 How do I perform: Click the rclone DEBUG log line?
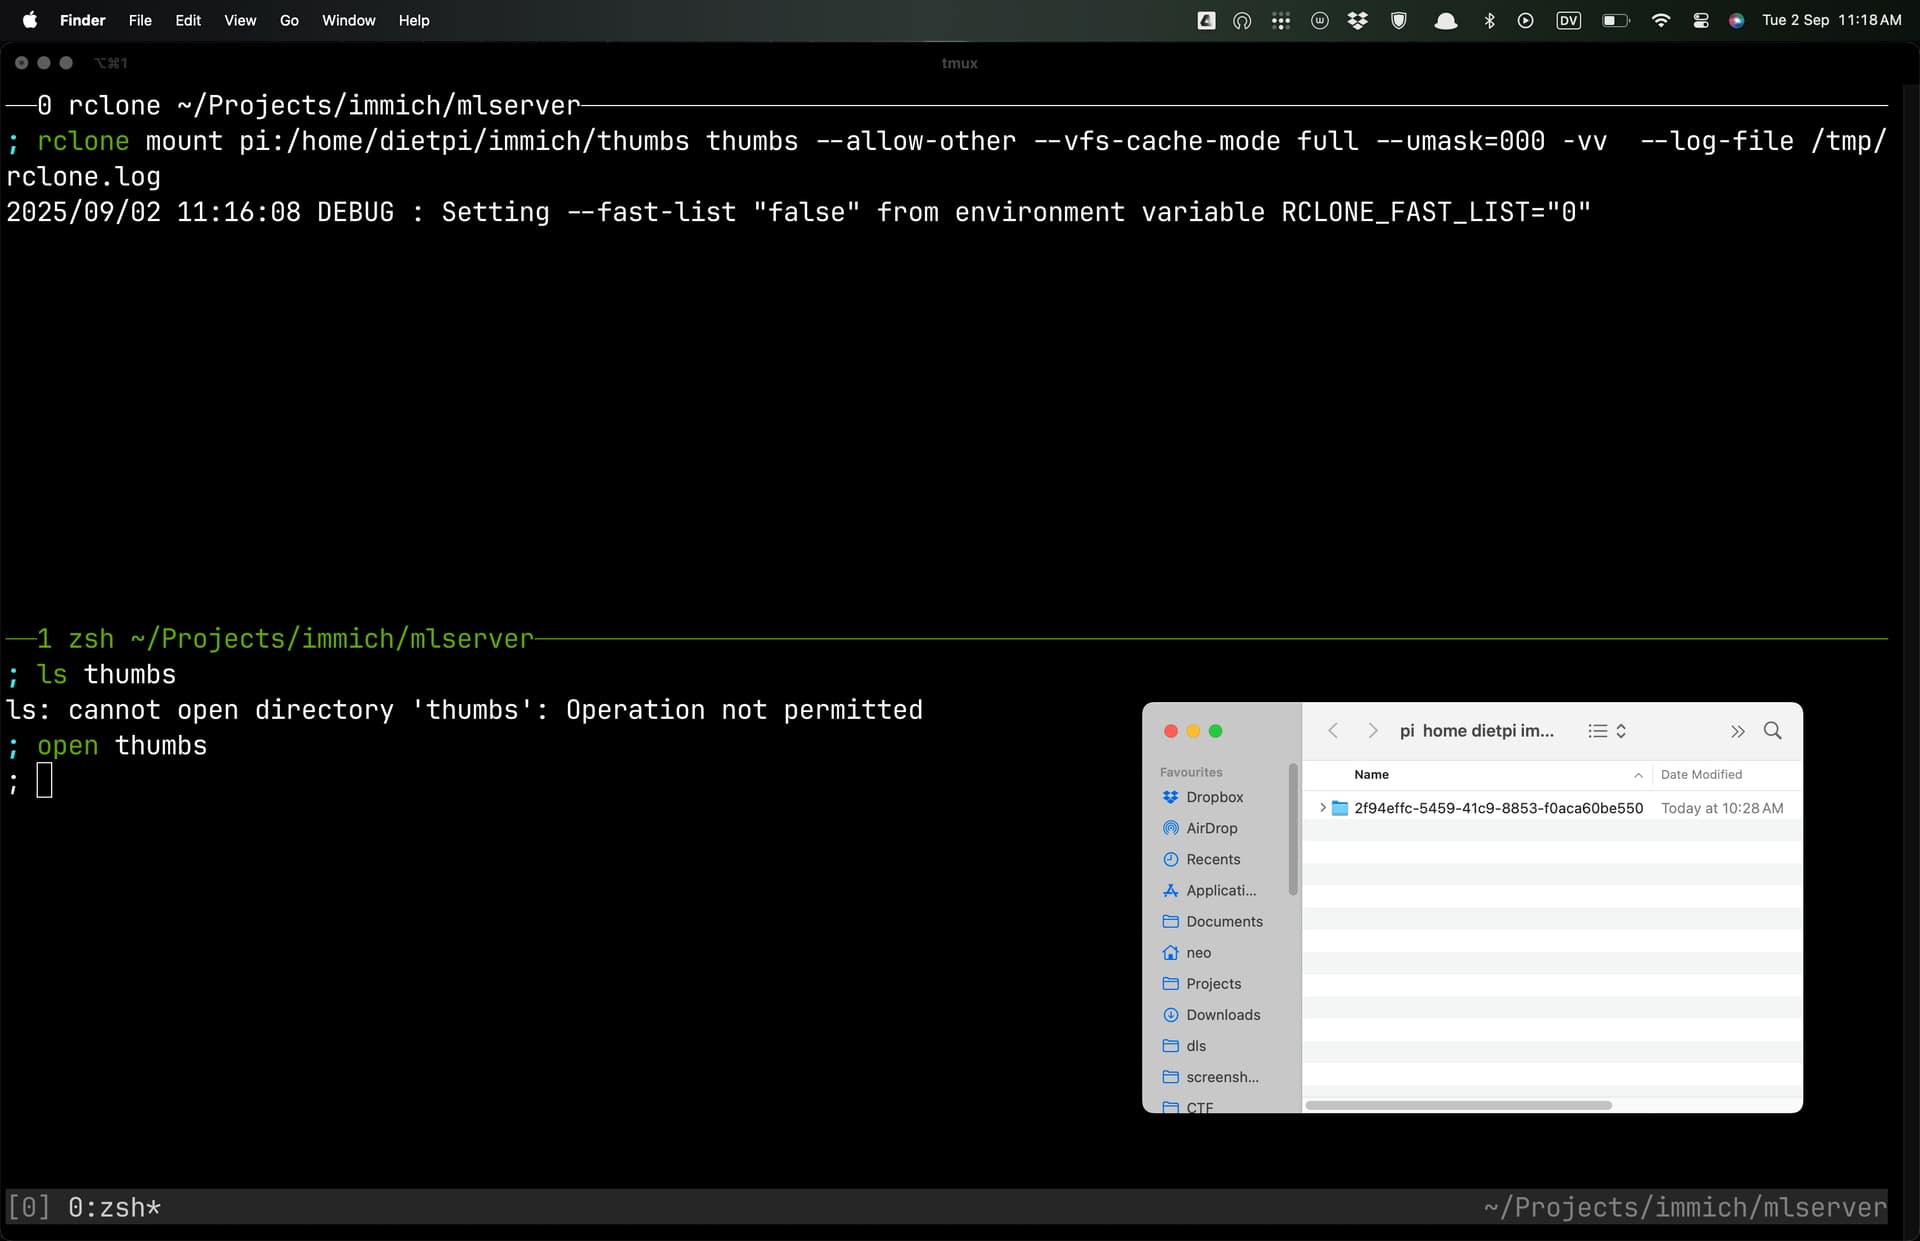(799, 212)
